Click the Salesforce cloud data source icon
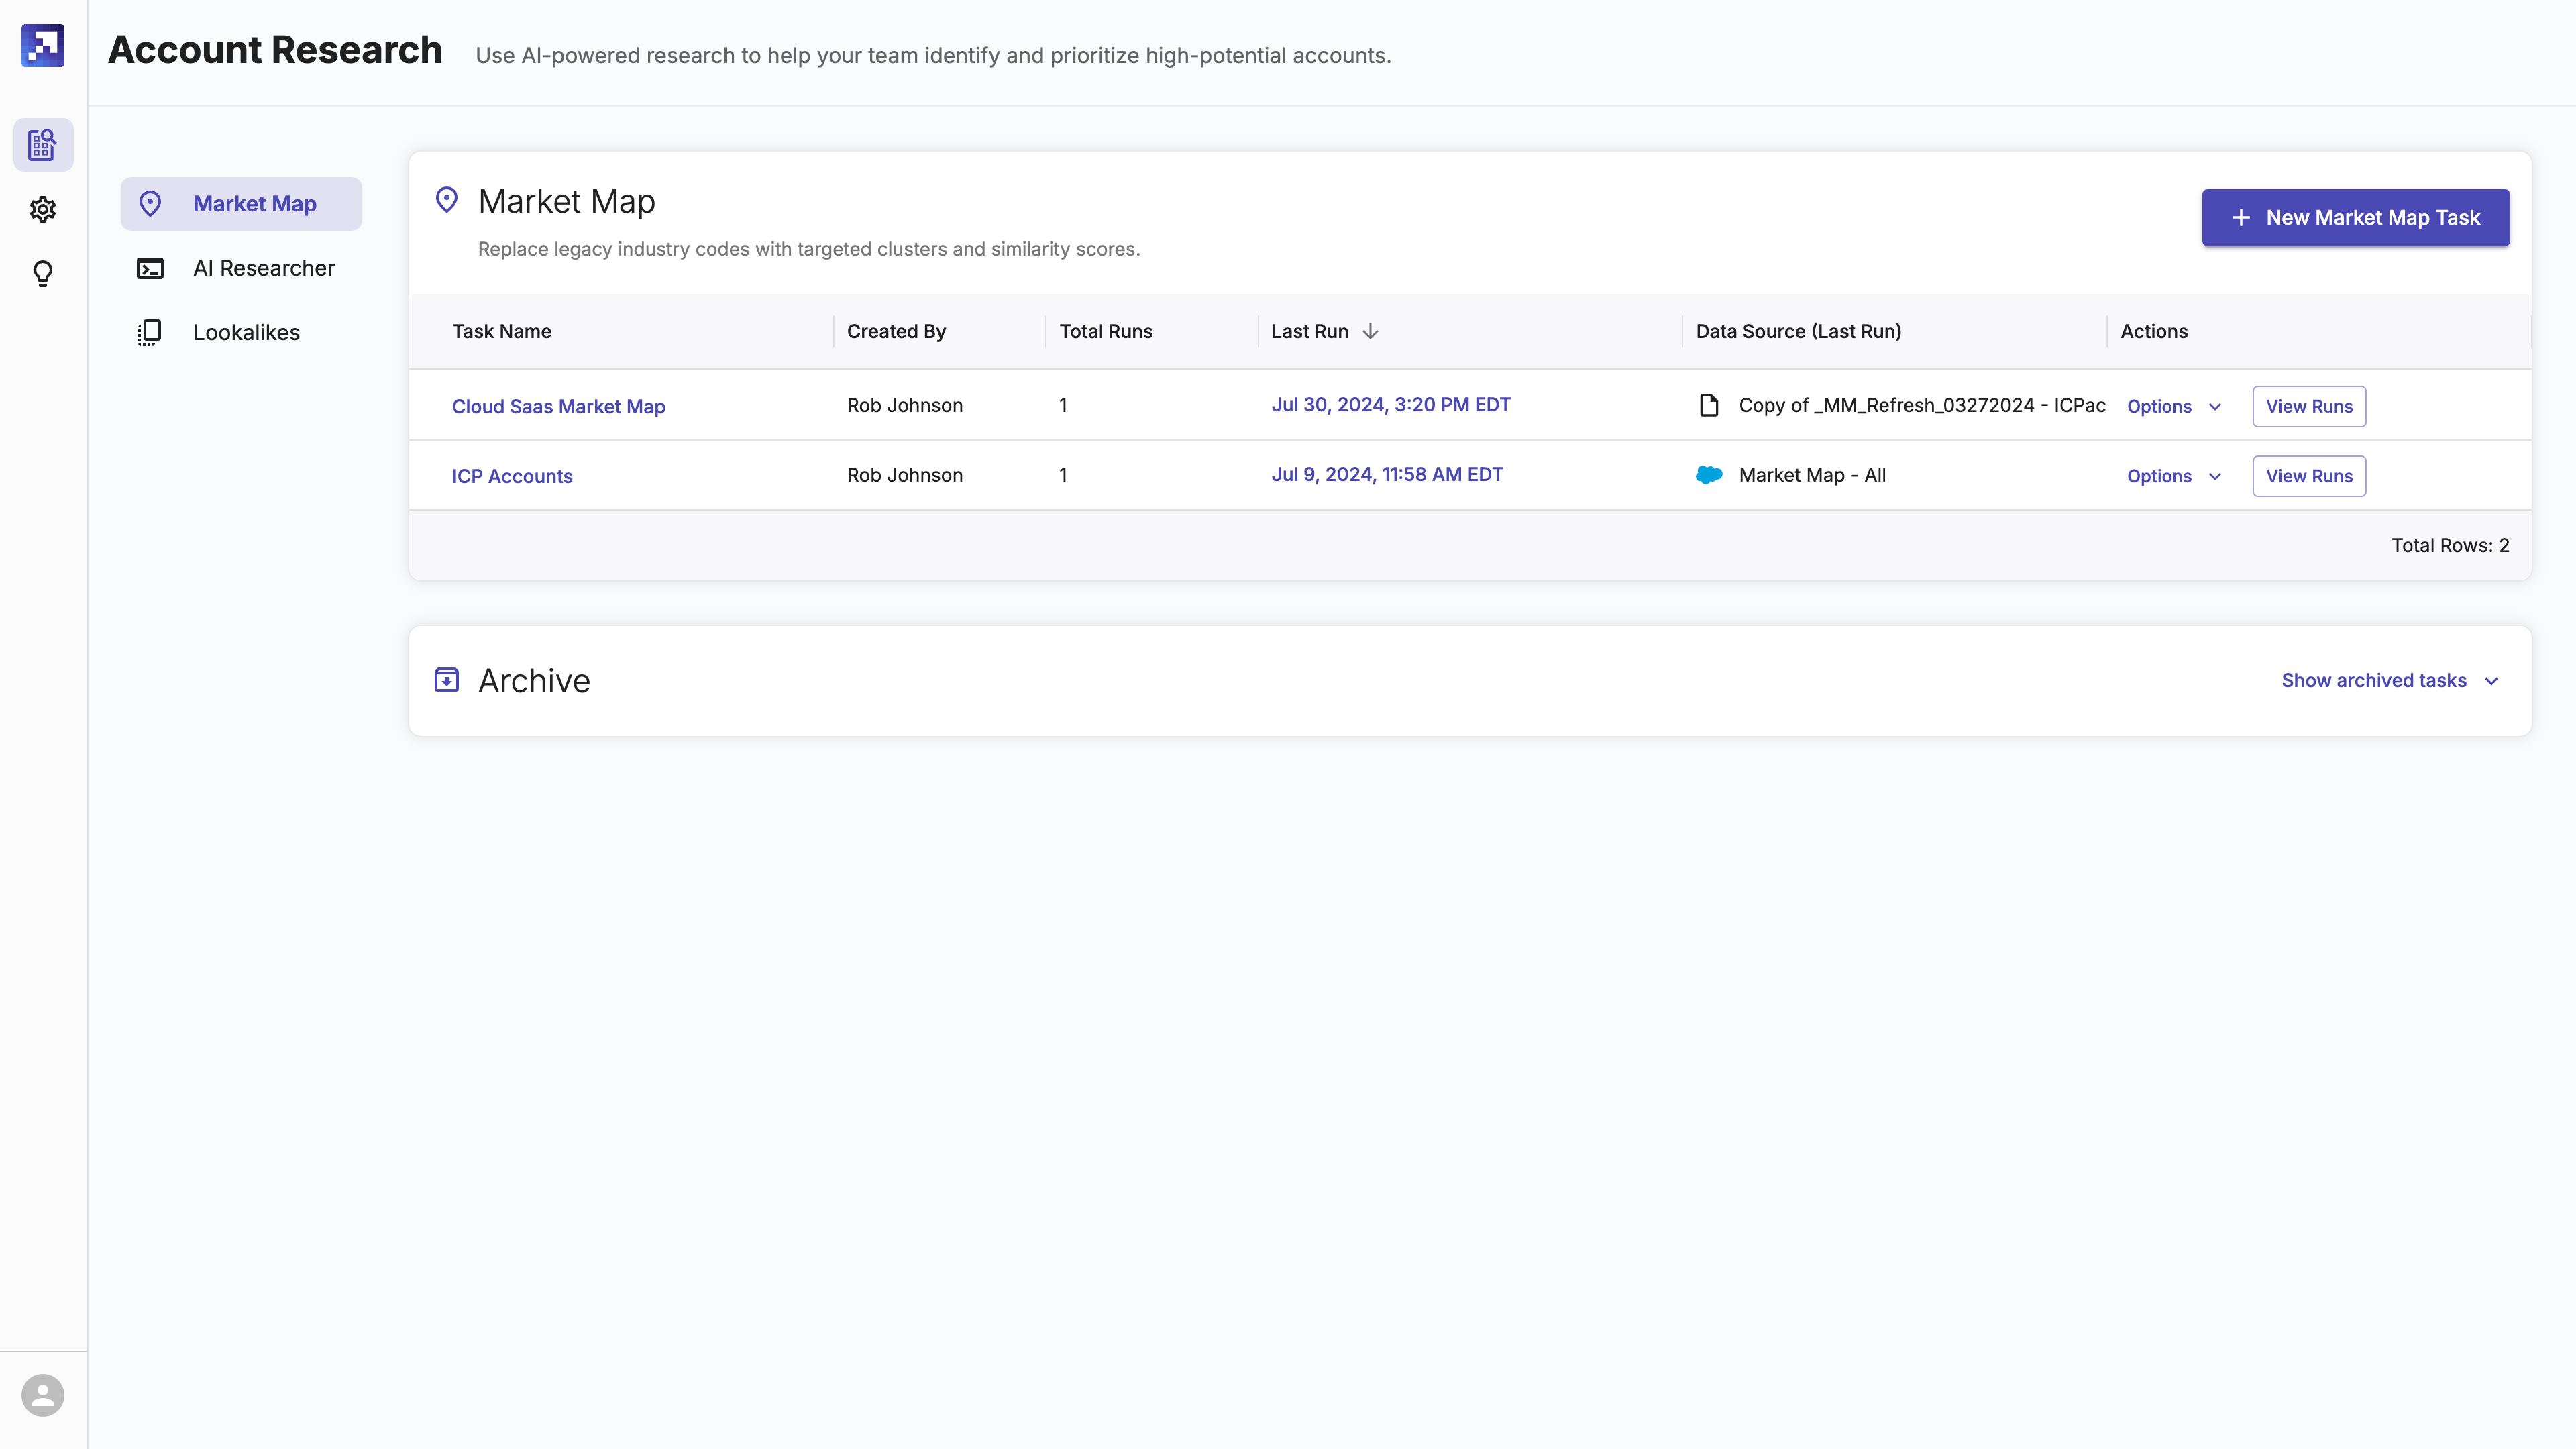Screen dimensions: 2576x1449 (x=1709, y=475)
